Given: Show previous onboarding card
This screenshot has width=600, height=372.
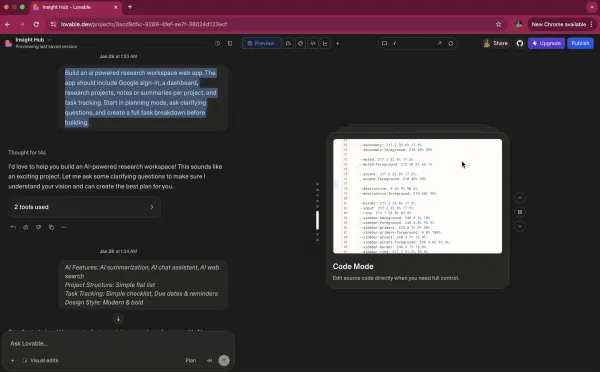Looking at the screenshot, I should (x=520, y=198).
